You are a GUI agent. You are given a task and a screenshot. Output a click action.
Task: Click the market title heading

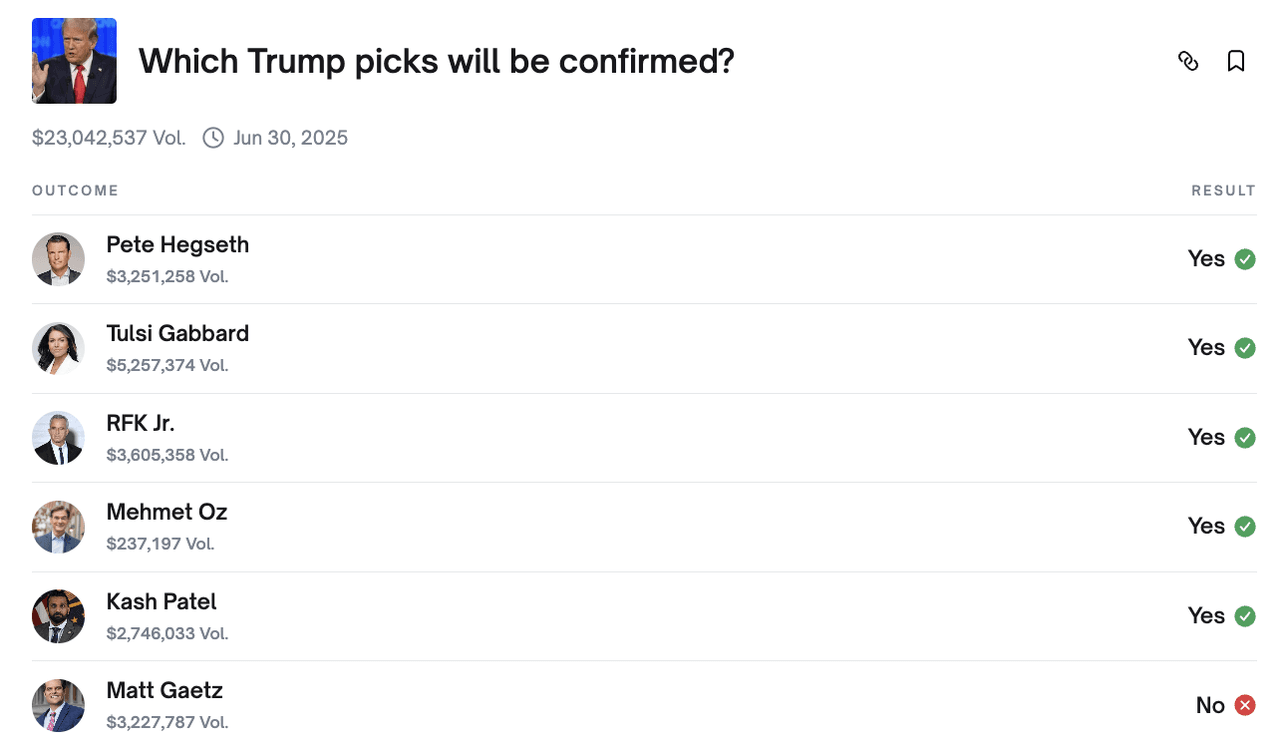(x=436, y=61)
